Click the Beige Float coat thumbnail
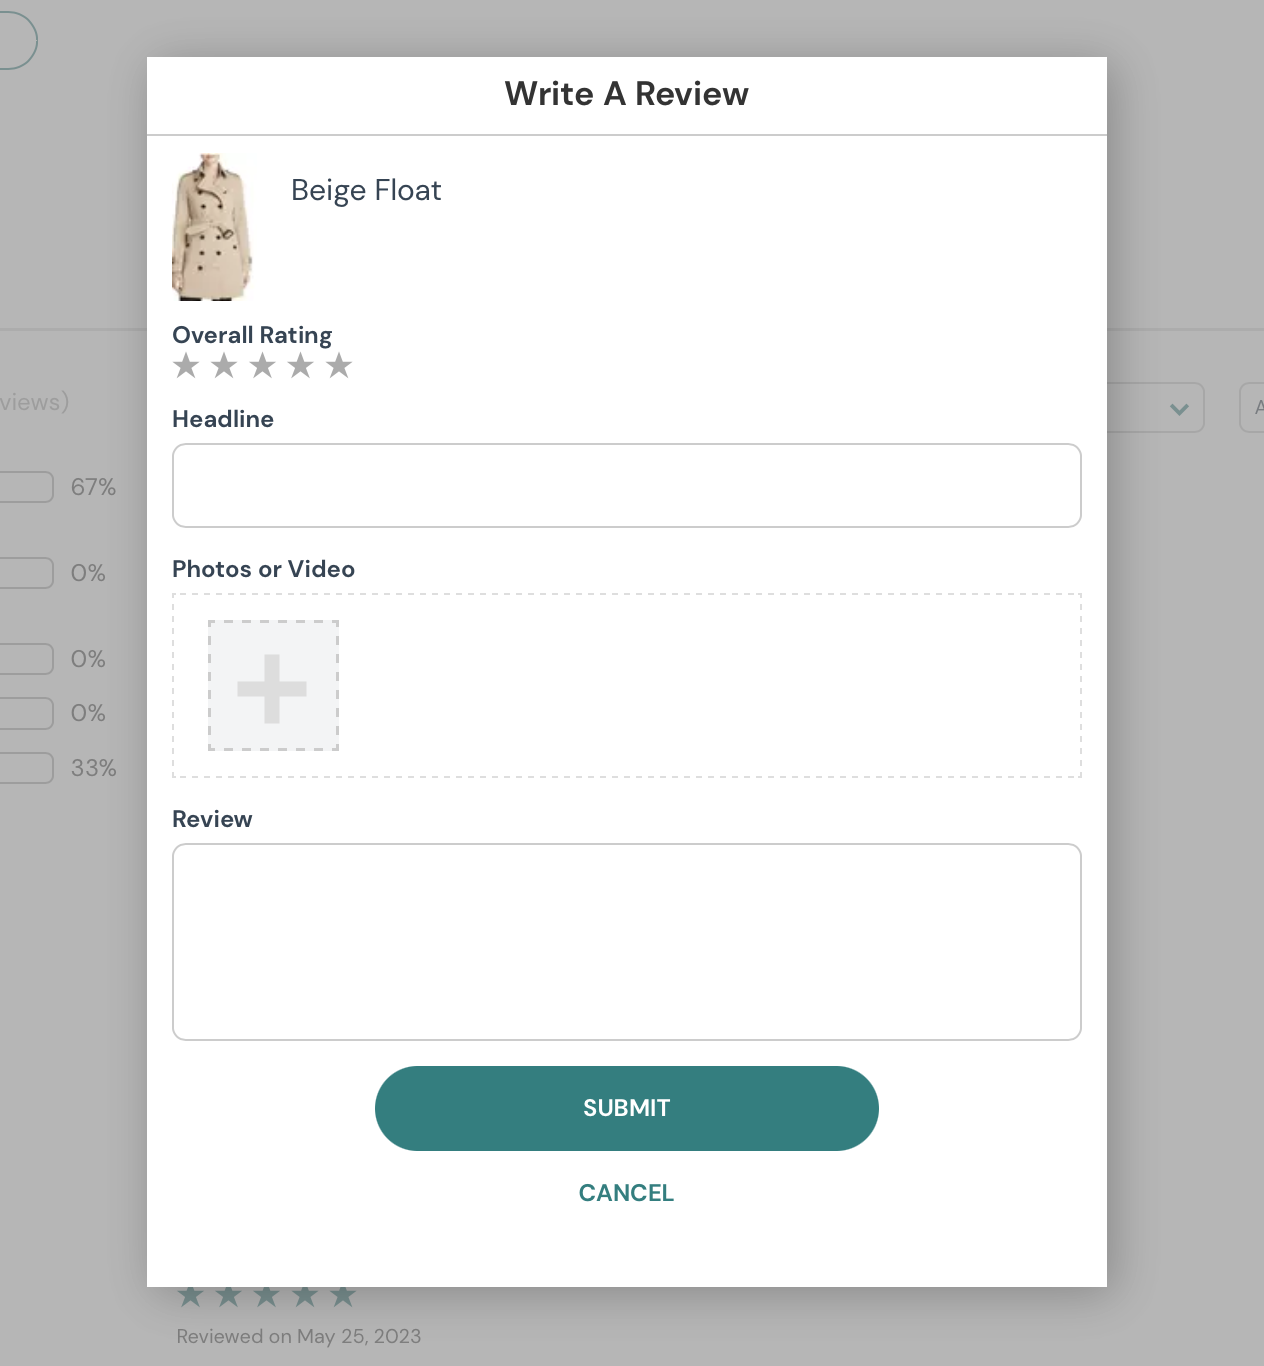 click(x=212, y=228)
